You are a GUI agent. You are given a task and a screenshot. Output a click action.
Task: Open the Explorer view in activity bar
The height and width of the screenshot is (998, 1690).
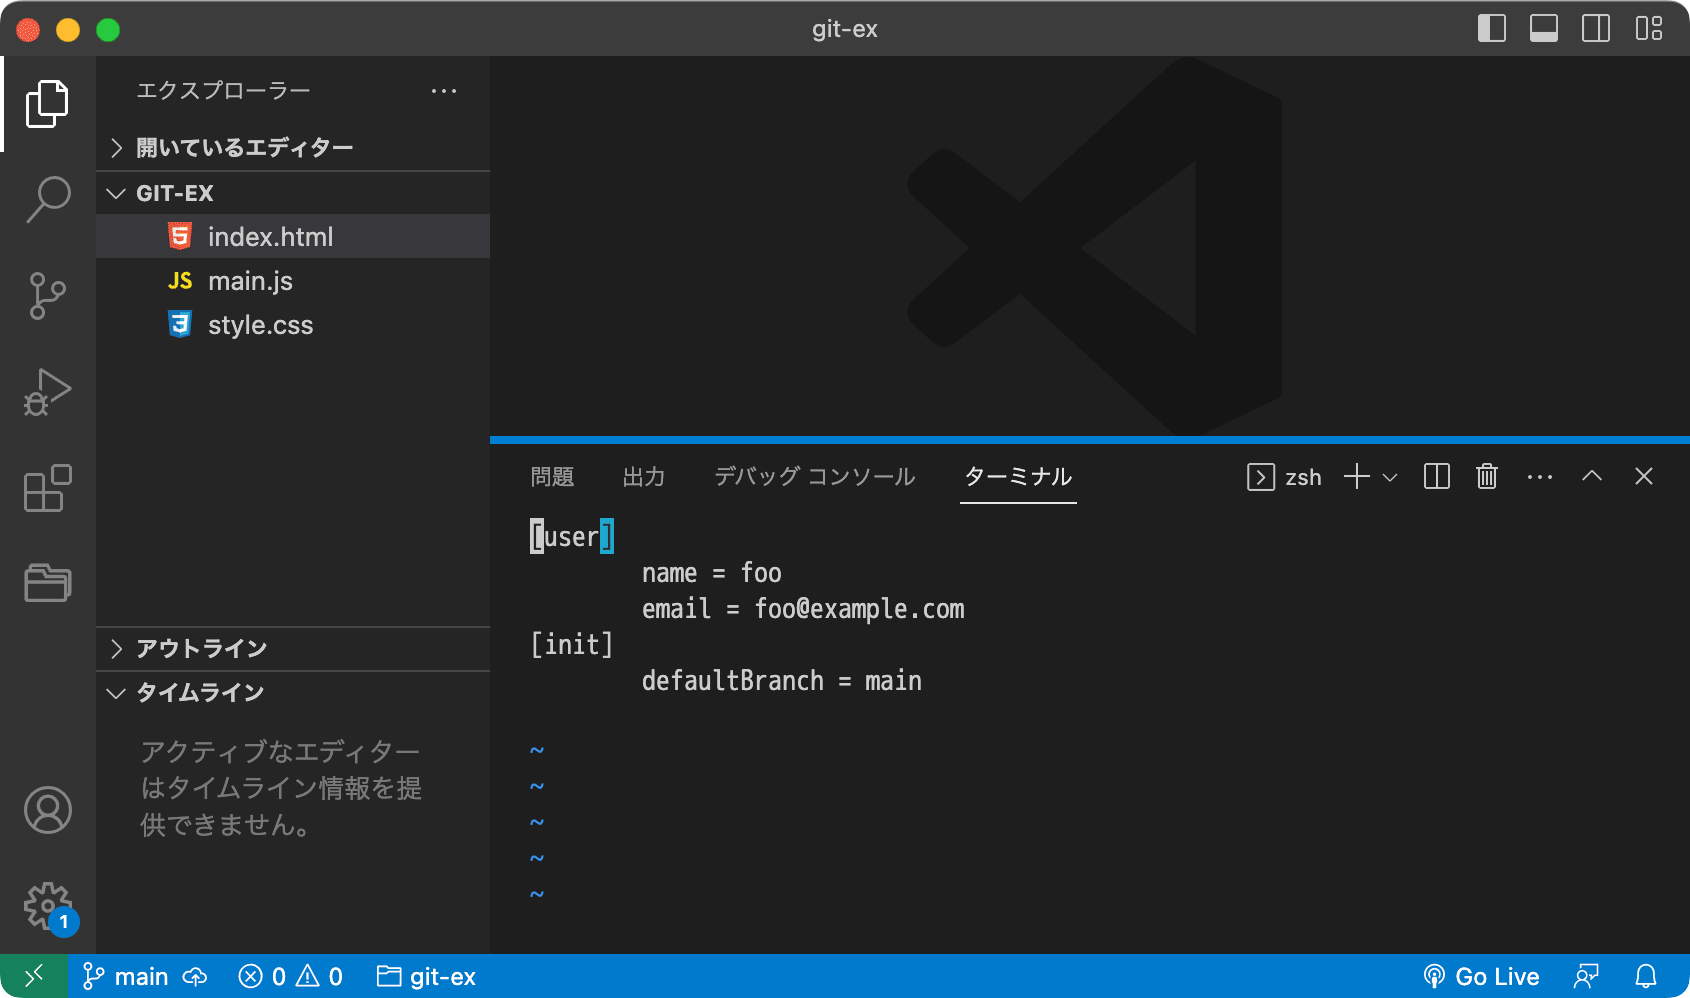[47, 104]
